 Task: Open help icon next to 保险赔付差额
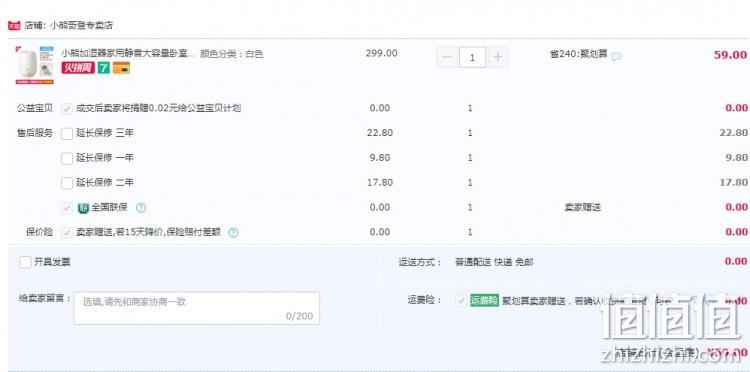[233, 233]
